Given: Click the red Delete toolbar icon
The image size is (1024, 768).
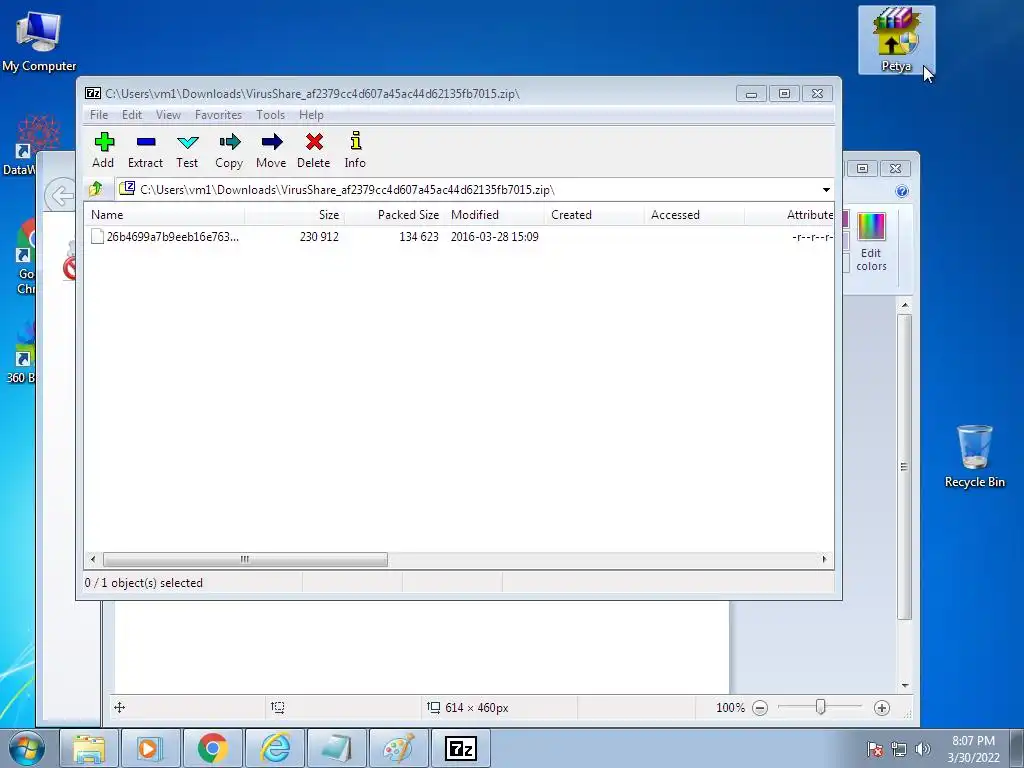Looking at the screenshot, I should point(313,150).
